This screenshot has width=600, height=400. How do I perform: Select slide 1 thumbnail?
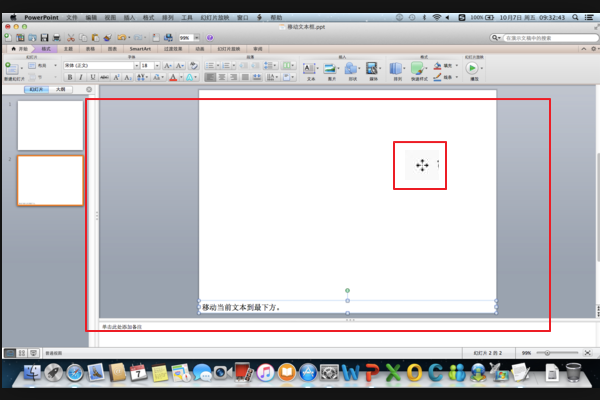(x=50, y=126)
